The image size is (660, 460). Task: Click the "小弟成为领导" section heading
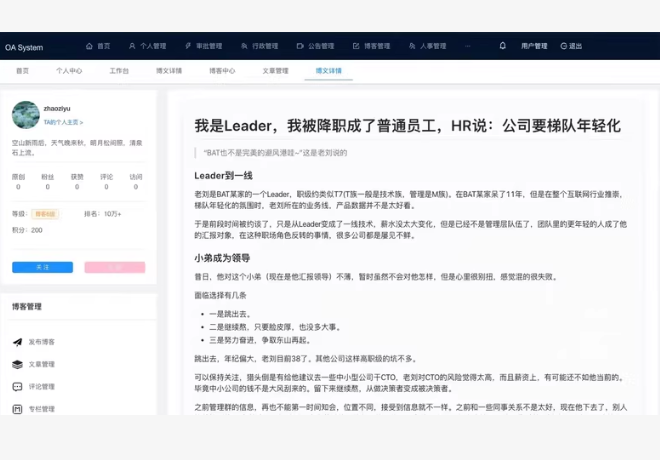tap(222, 258)
